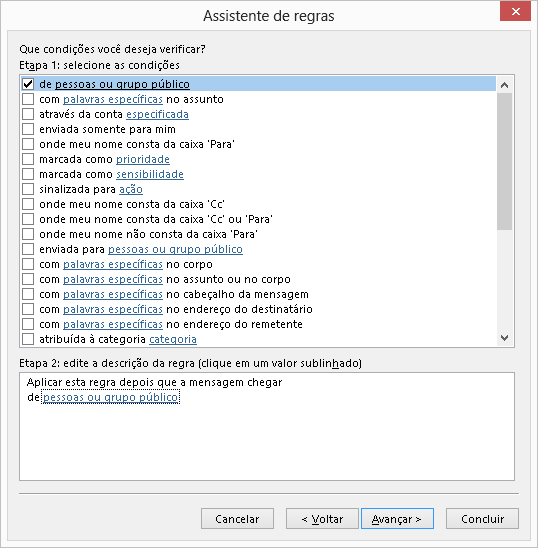This screenshot has width=538, height=548.
Task: Open the 'categoria' link
Action: (x=173, y=339)
